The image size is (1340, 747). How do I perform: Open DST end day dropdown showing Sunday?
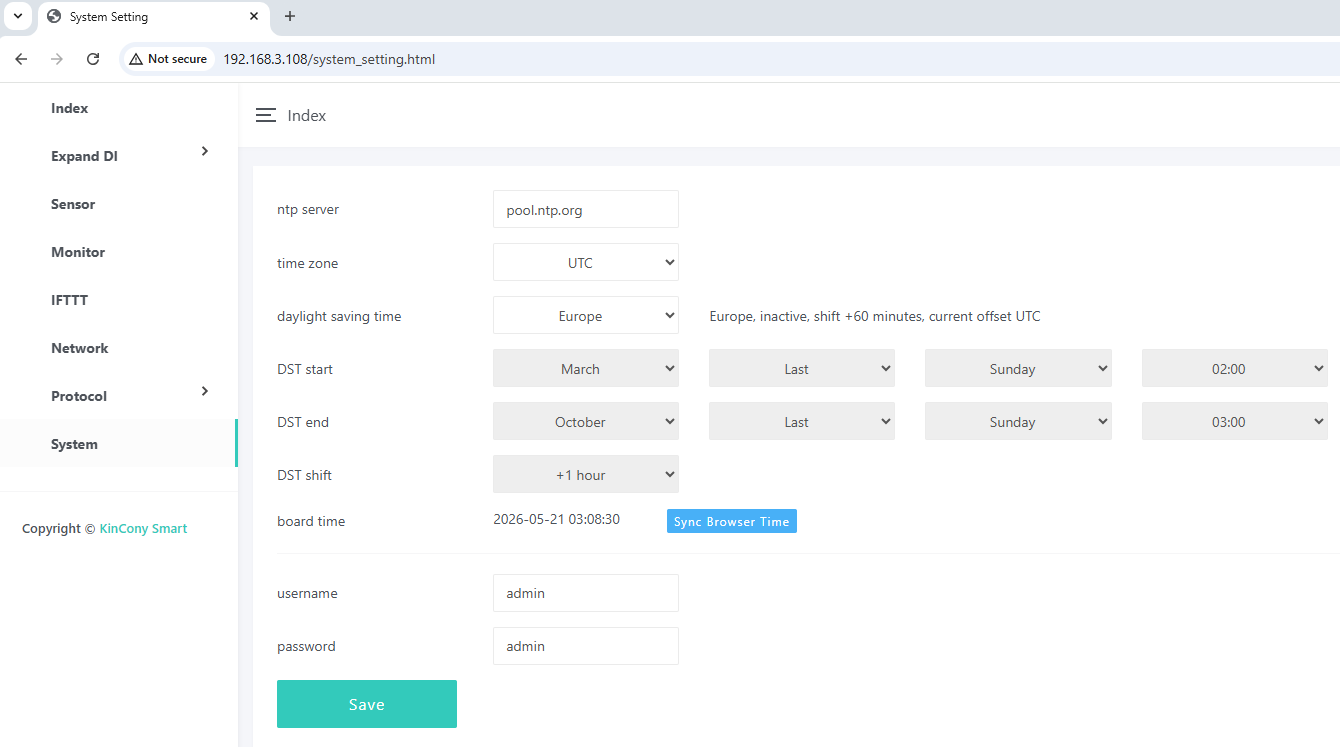tap(1018, 421)
